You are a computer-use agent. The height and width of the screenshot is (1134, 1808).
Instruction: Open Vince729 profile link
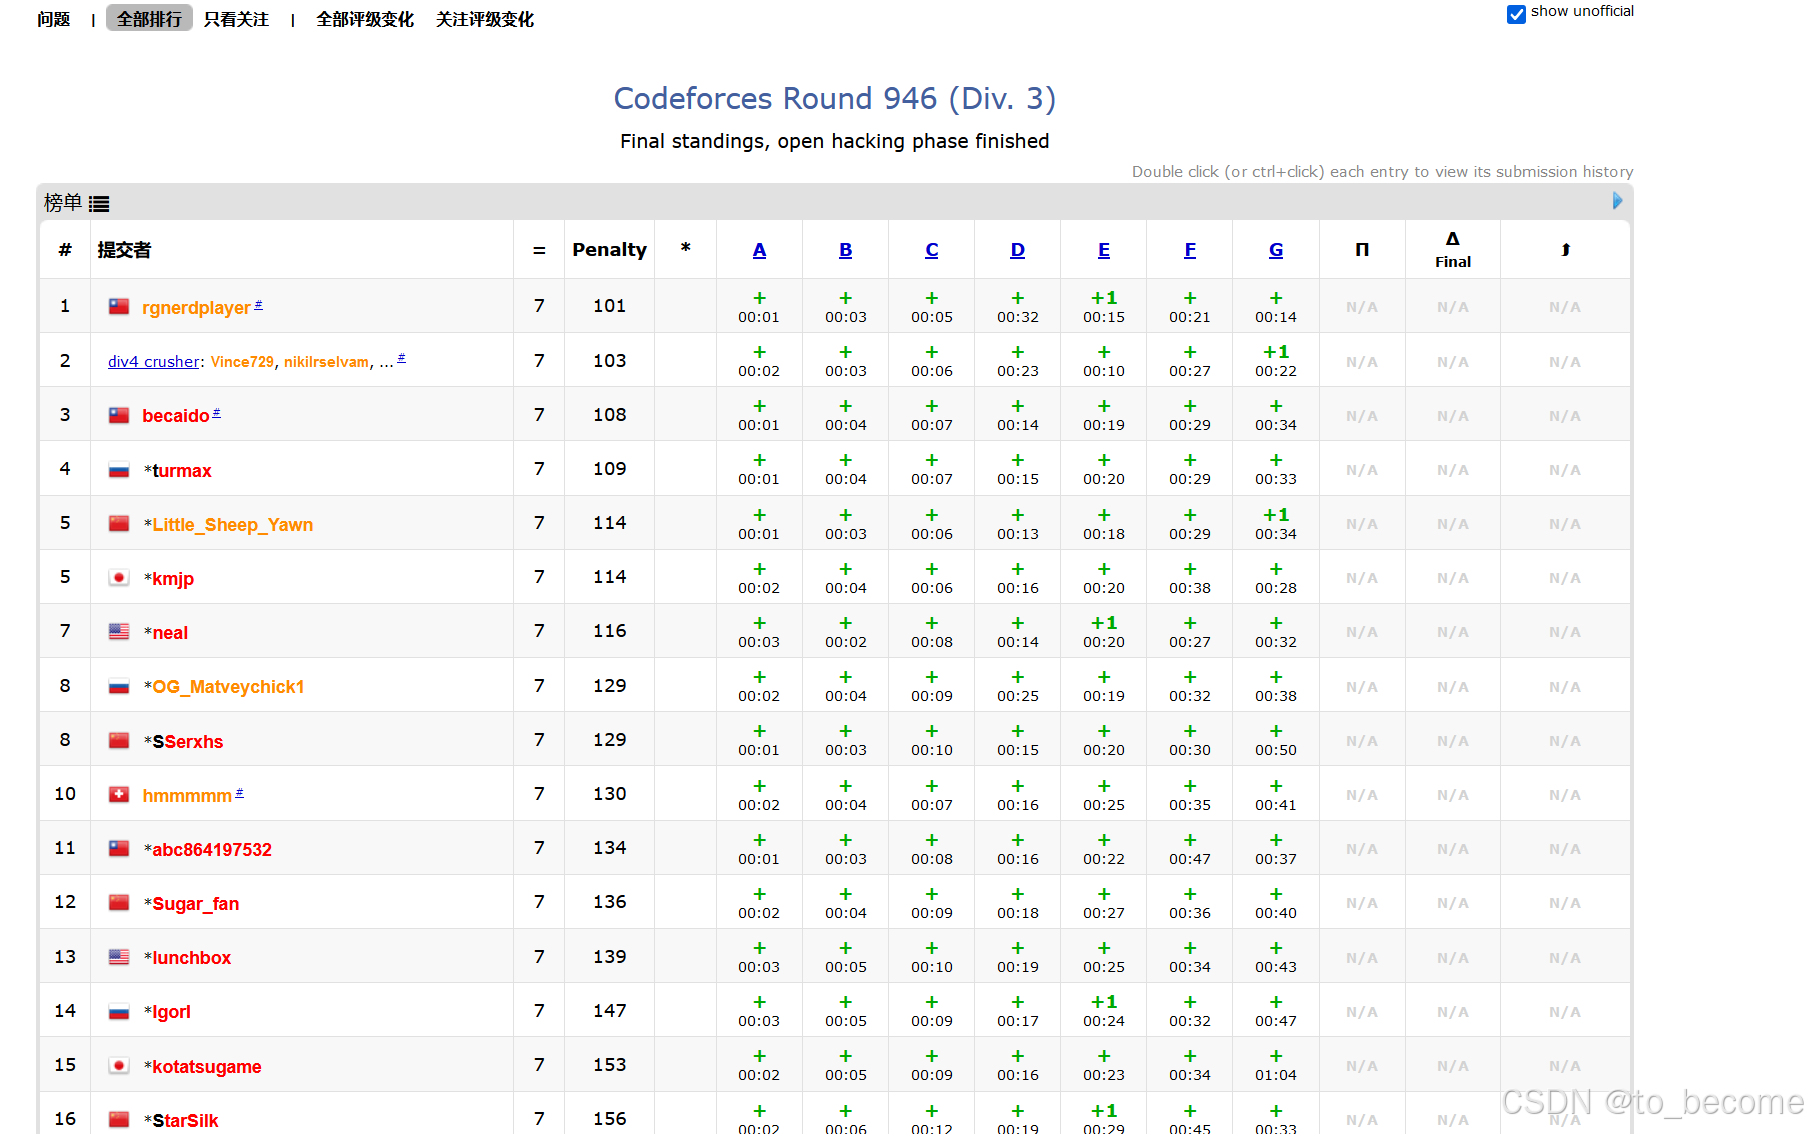[242, 362]
